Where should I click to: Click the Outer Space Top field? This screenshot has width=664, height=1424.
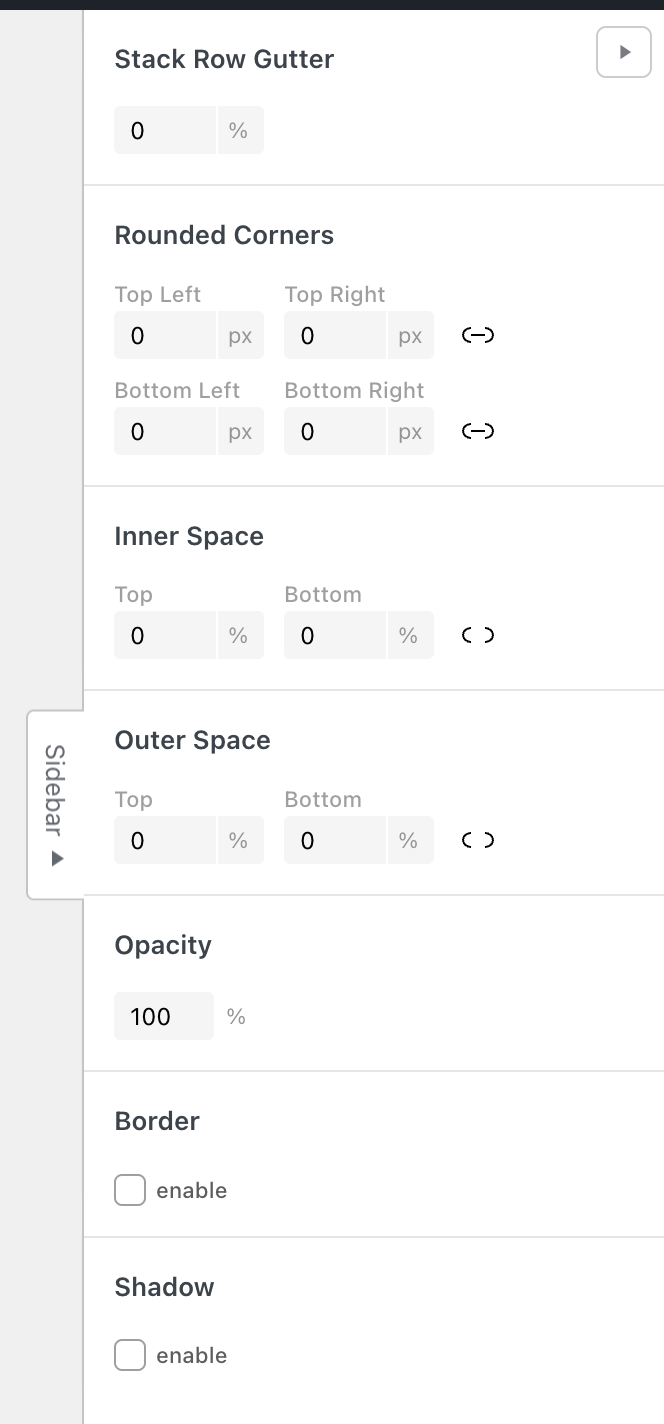click(165, 841)
